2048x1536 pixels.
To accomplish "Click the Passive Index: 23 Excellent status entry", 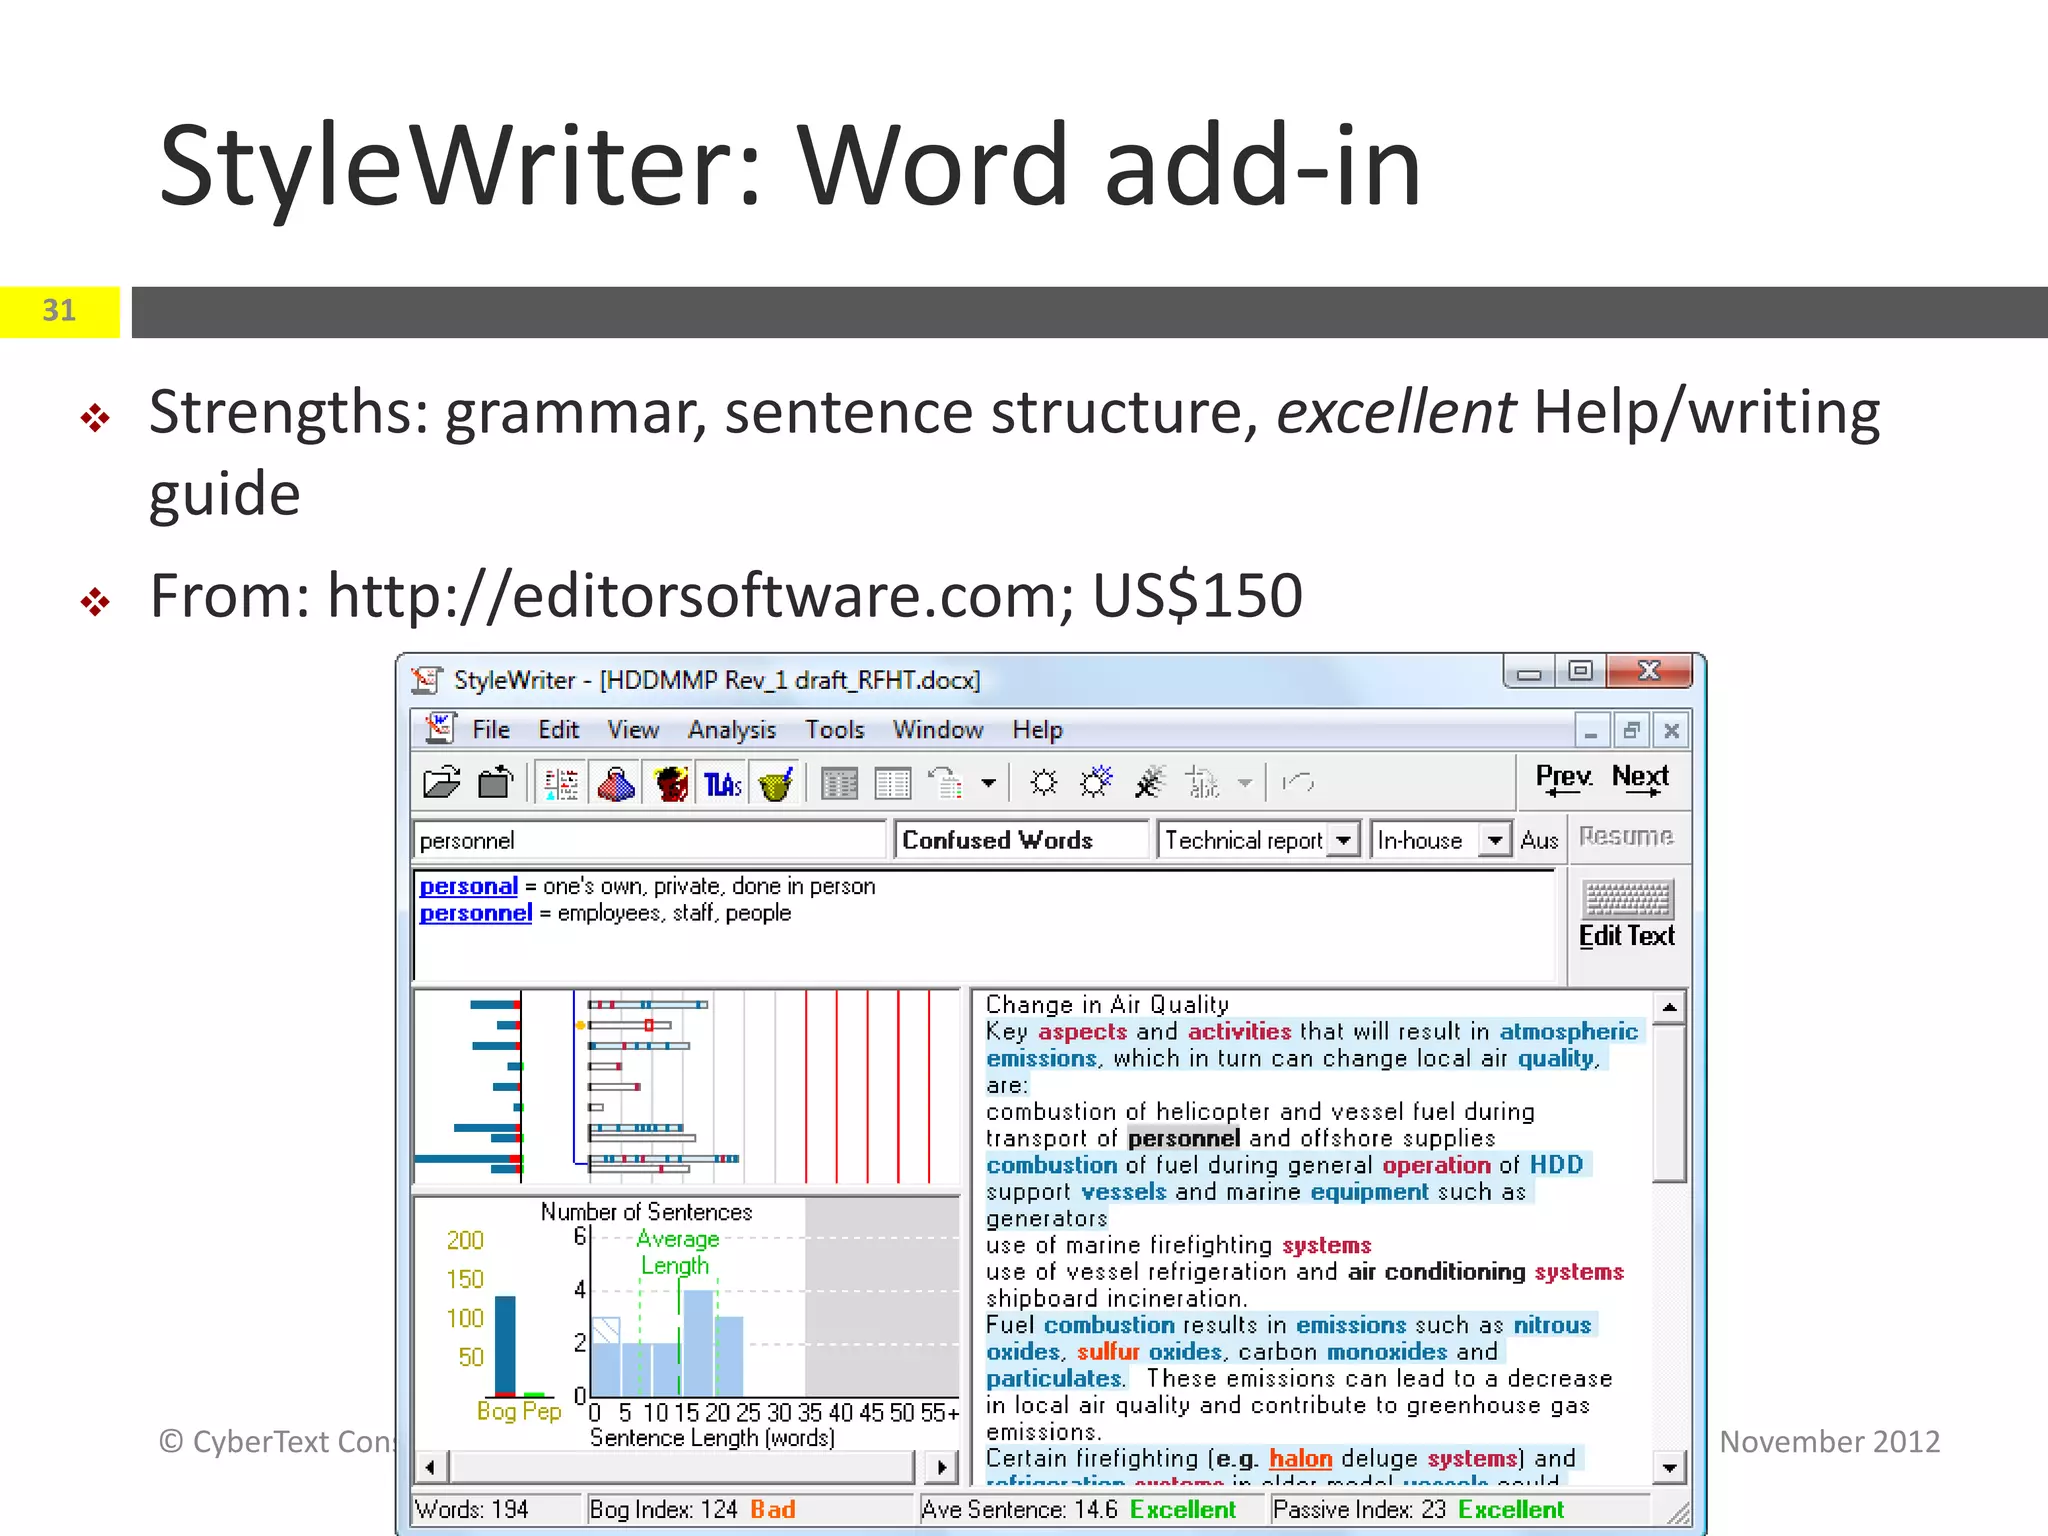I will coord(1460,1510).
